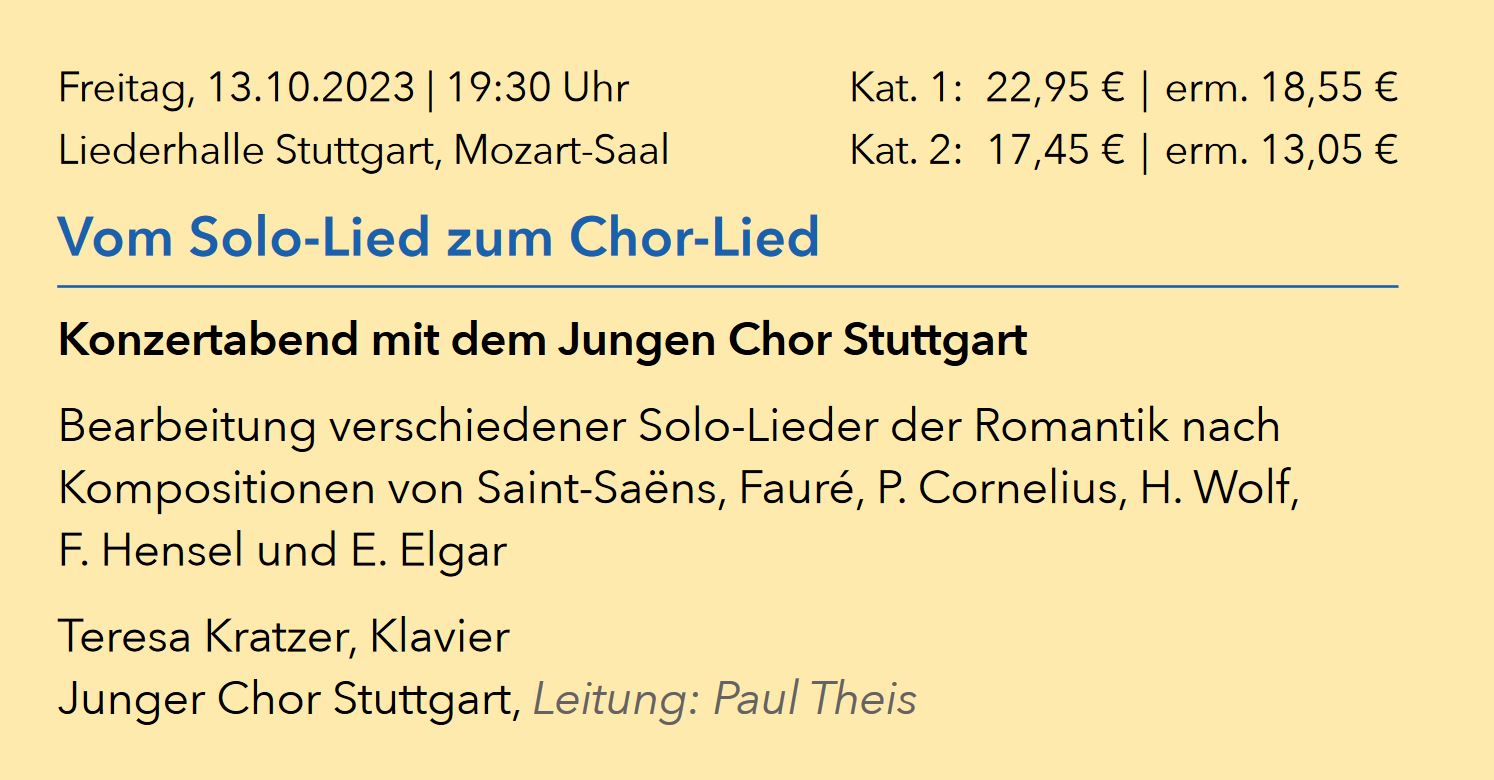Screen dimensions: 1494x780
Task: Select the date Freitag, 13.10.2023
Action: click(236, 89)
